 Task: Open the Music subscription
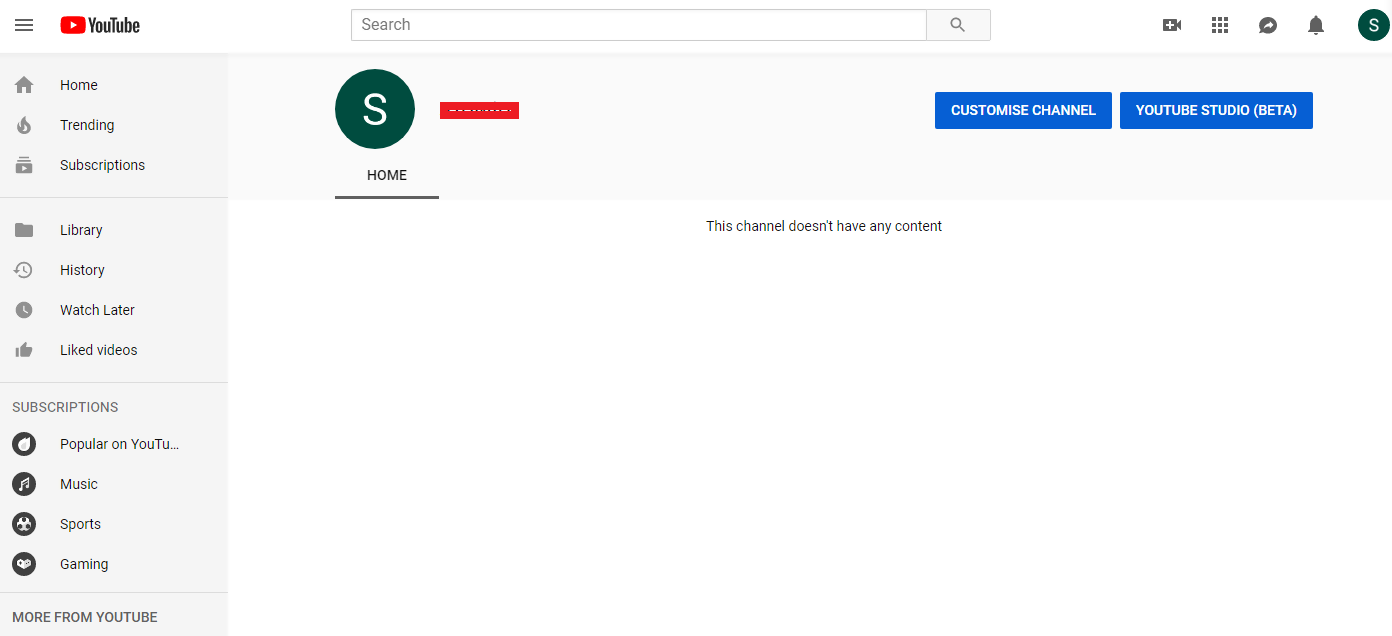click(x=114, y=484)
